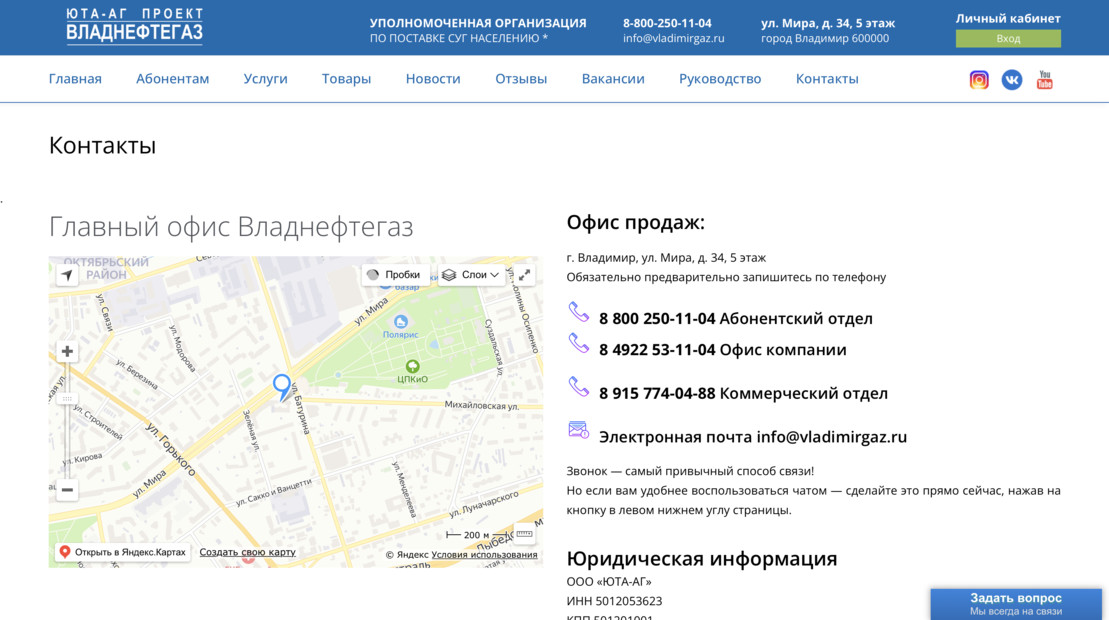The width and height of the screenshot is (1109, 620).
Task: Go to Главная page
Action: coord(75,78)
